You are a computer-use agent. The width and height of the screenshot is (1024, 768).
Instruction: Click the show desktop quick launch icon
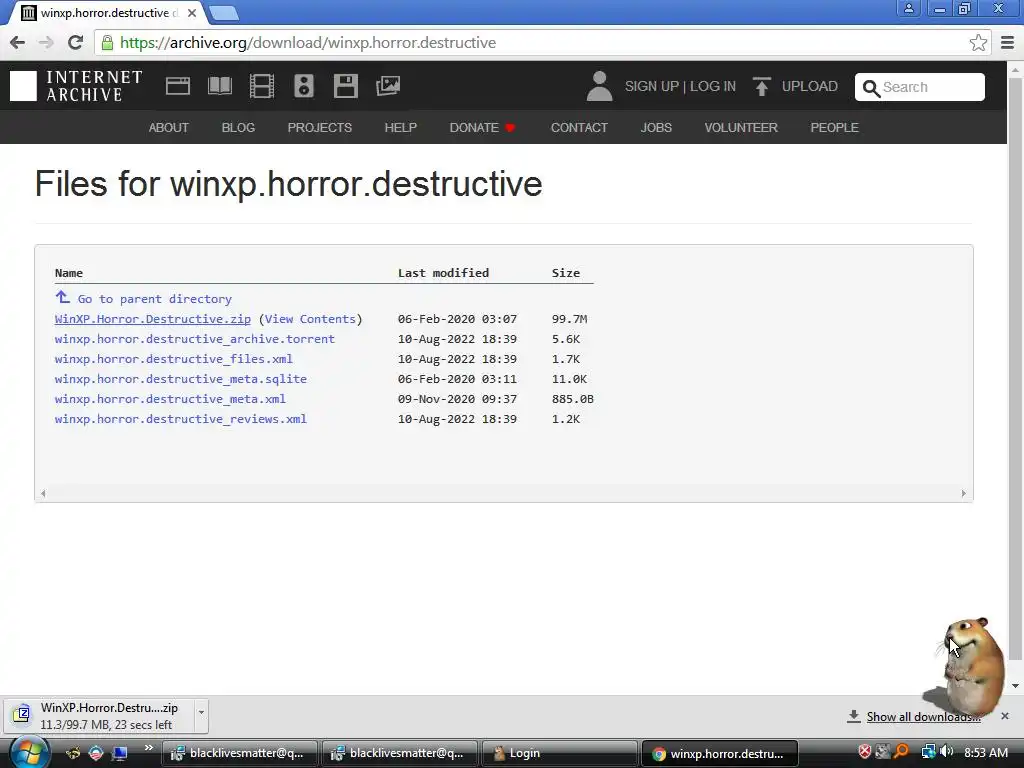click(x=120, y=753)
